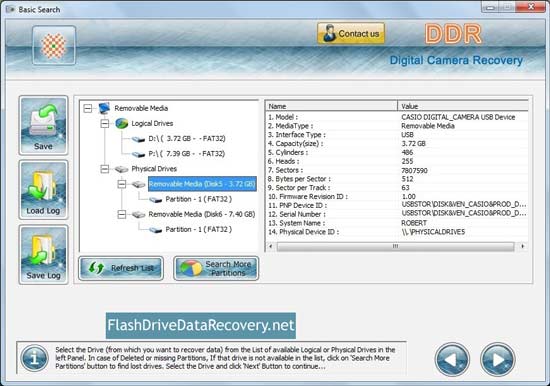
Task: Click the details table horizontal scrollbar thumb
Action: [395, 246]
